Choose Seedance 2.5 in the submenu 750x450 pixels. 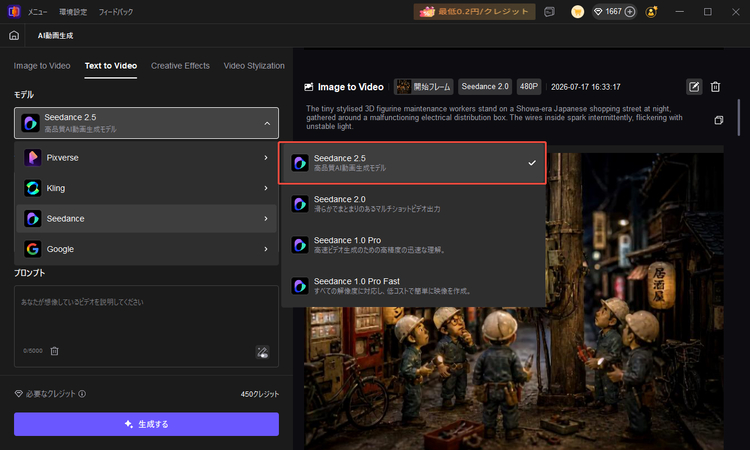click(x=412, y=163)
